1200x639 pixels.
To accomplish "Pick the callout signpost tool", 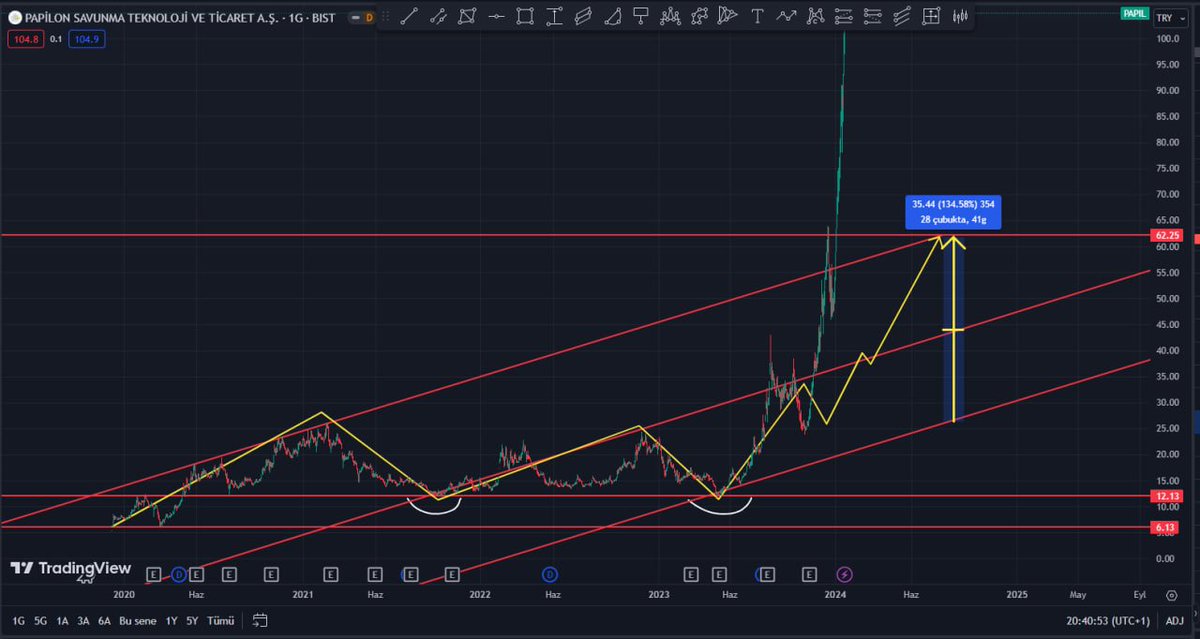I will pos(641,16).
